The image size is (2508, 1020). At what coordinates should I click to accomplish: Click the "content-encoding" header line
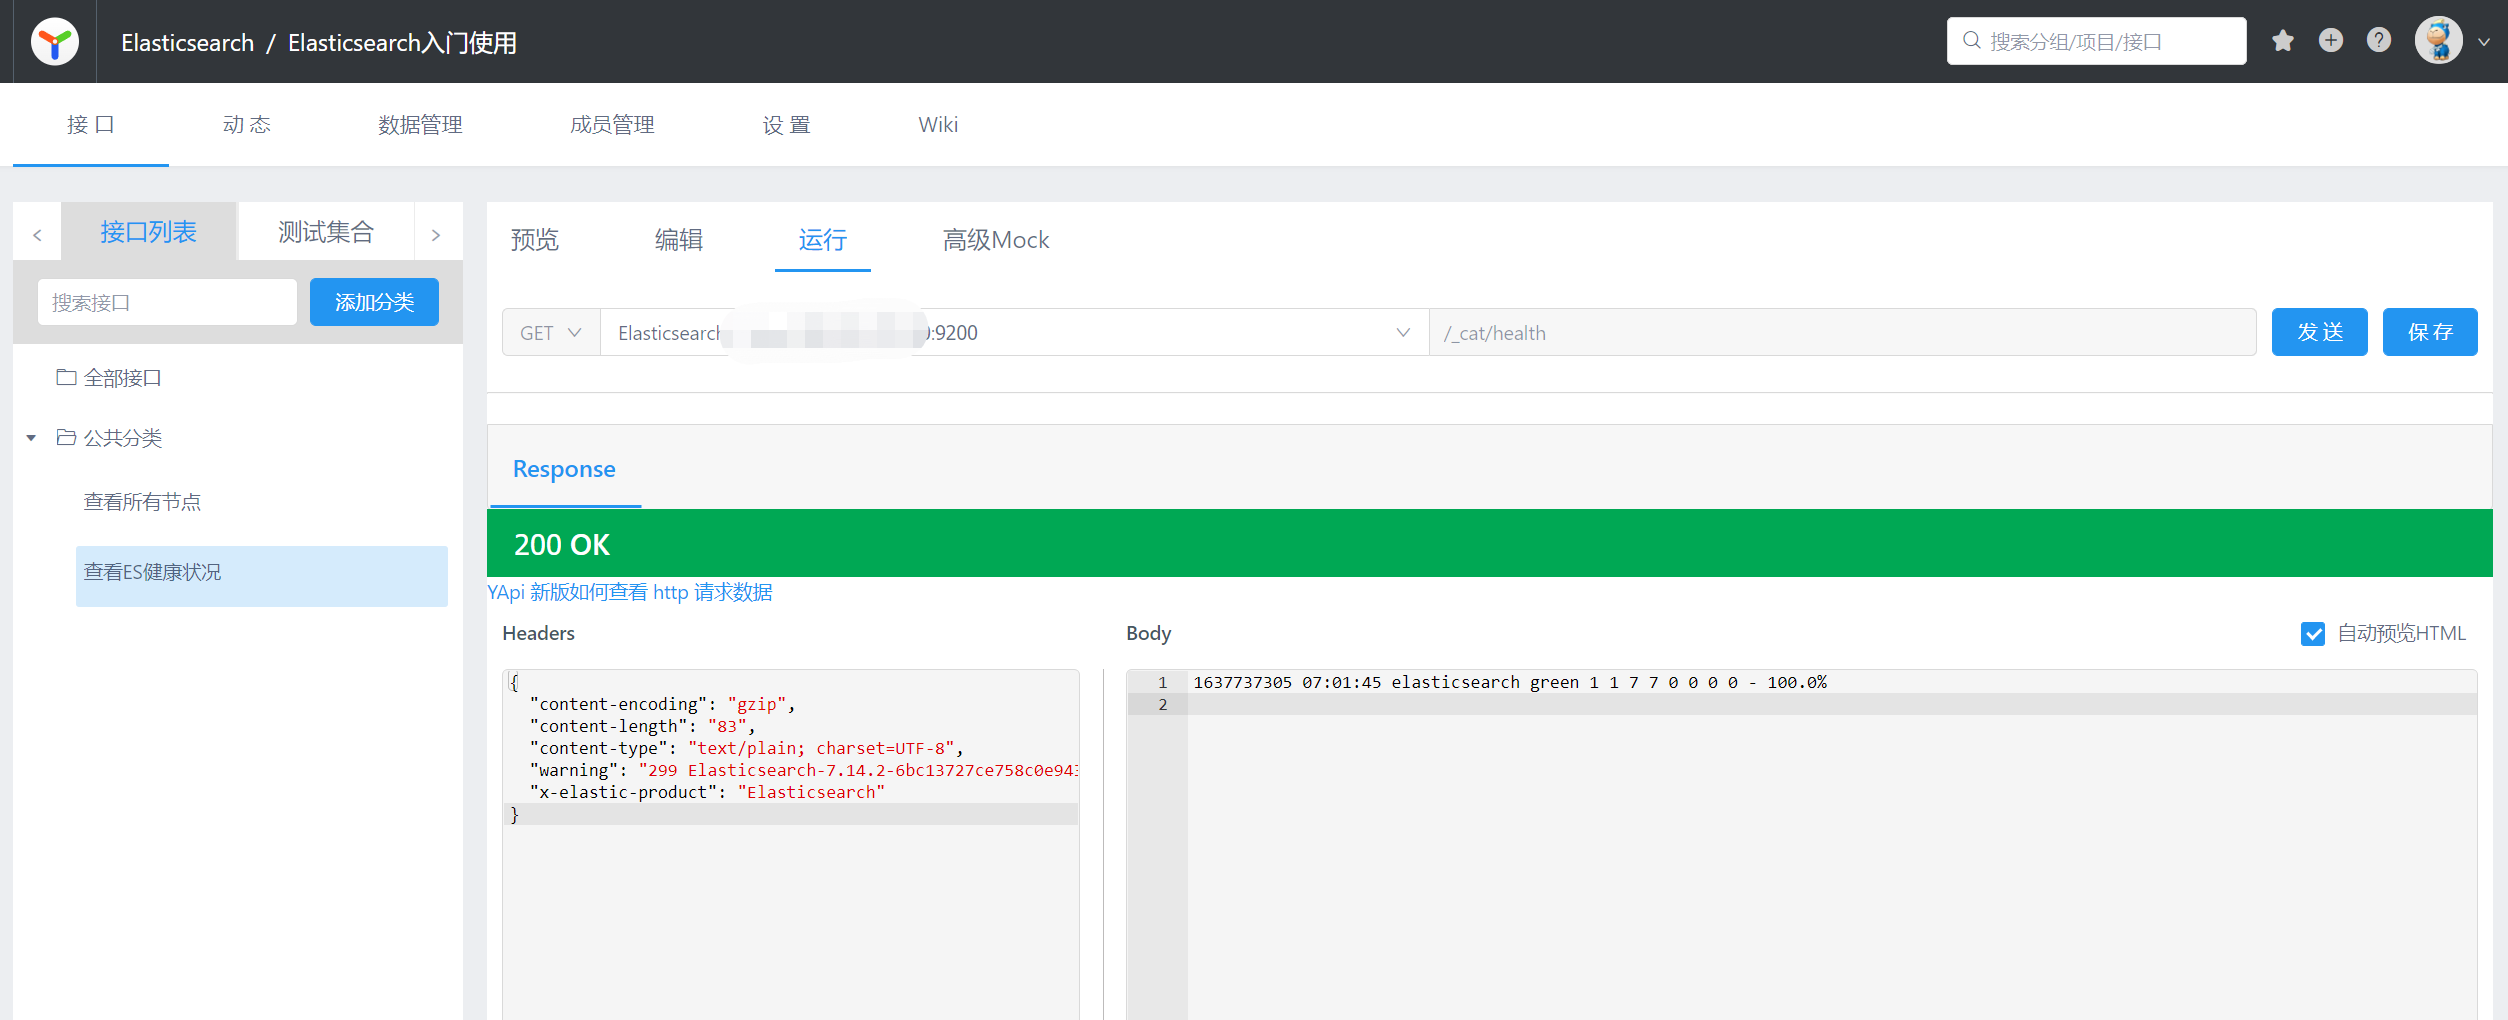[662, 704]
